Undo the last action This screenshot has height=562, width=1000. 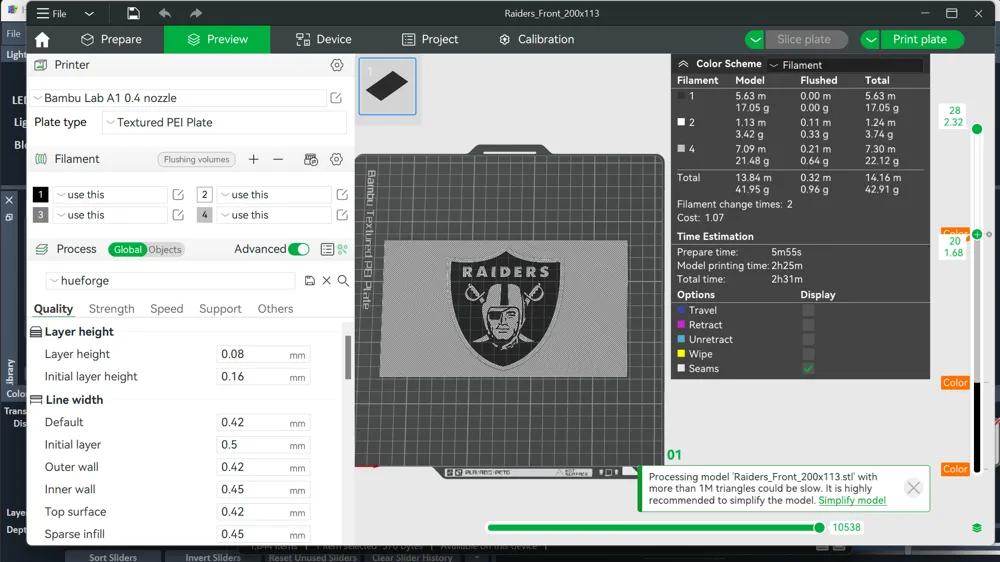click(165, 13)
